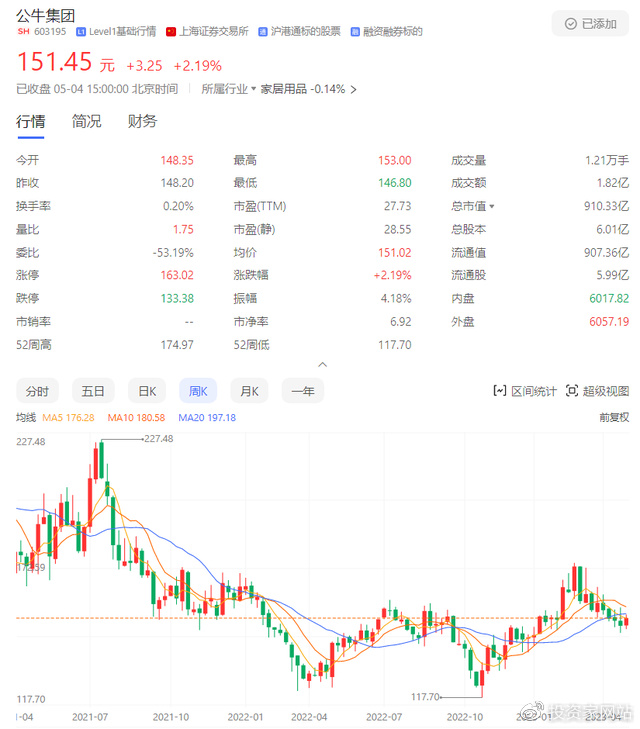The width and height of the screenshot is (640, 729).
Task: Click the Level1基础行情 badge icon
Action: (81, 32)
